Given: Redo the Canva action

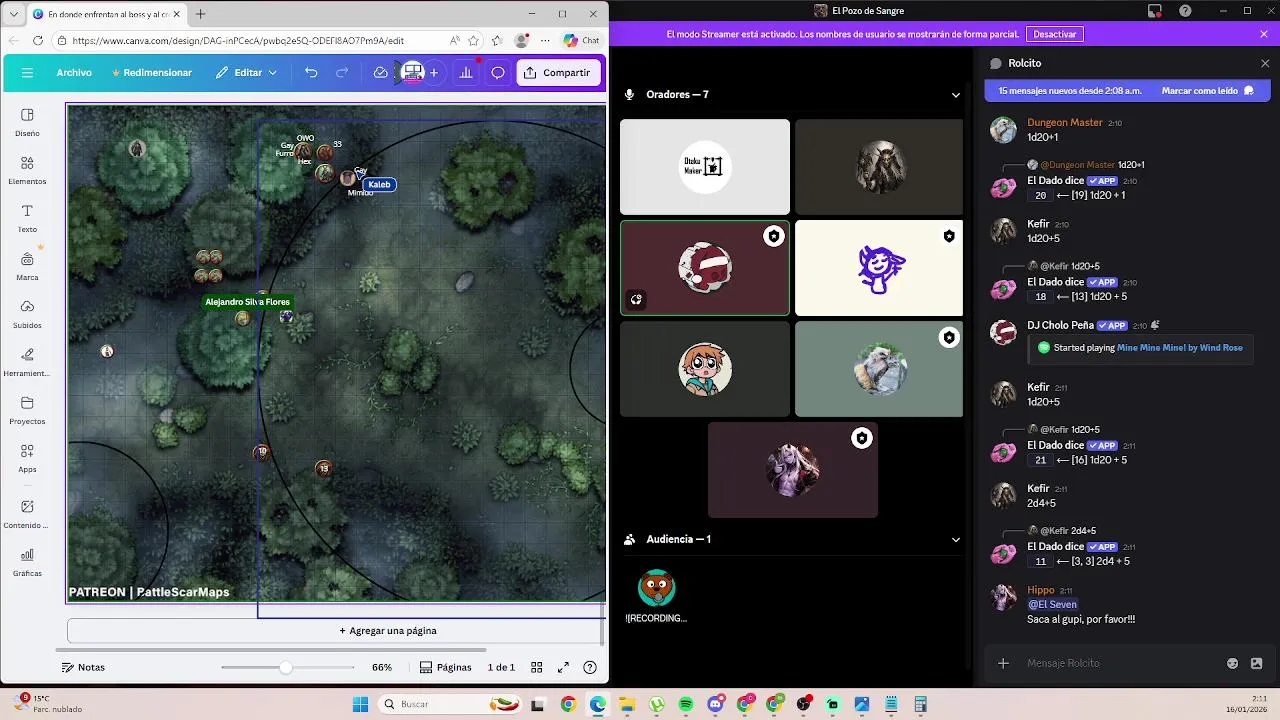Looking at the screenshot, I should coord(342,73).
